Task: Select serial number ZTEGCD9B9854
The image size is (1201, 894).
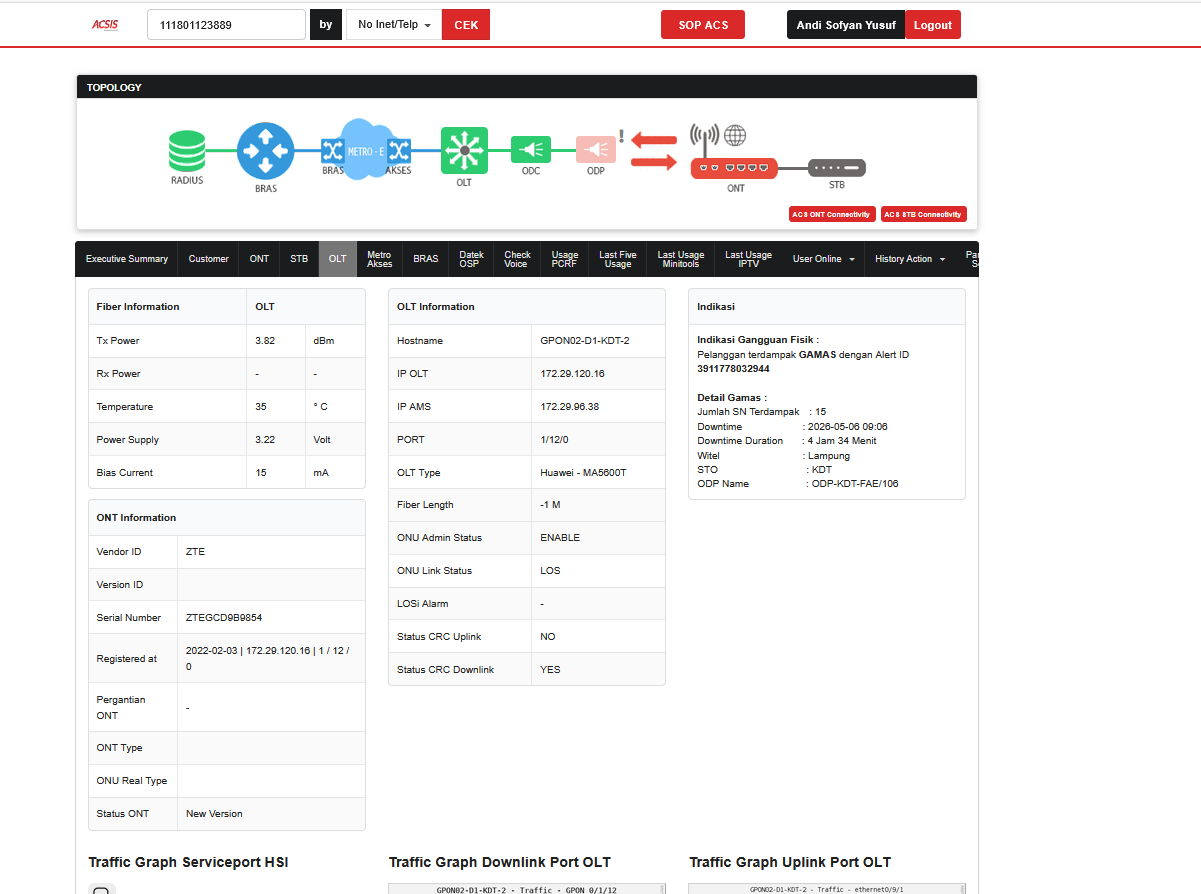Action: pyautogui.click(x=224, y=618)
